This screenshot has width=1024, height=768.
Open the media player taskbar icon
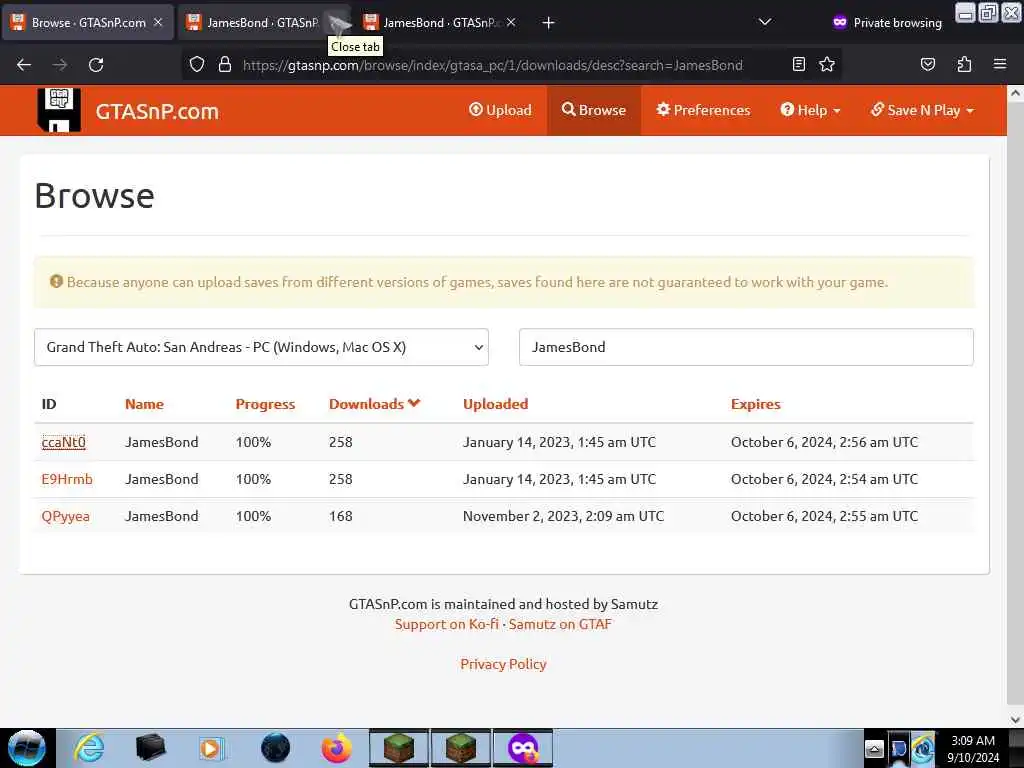click(x=211, y=748)
